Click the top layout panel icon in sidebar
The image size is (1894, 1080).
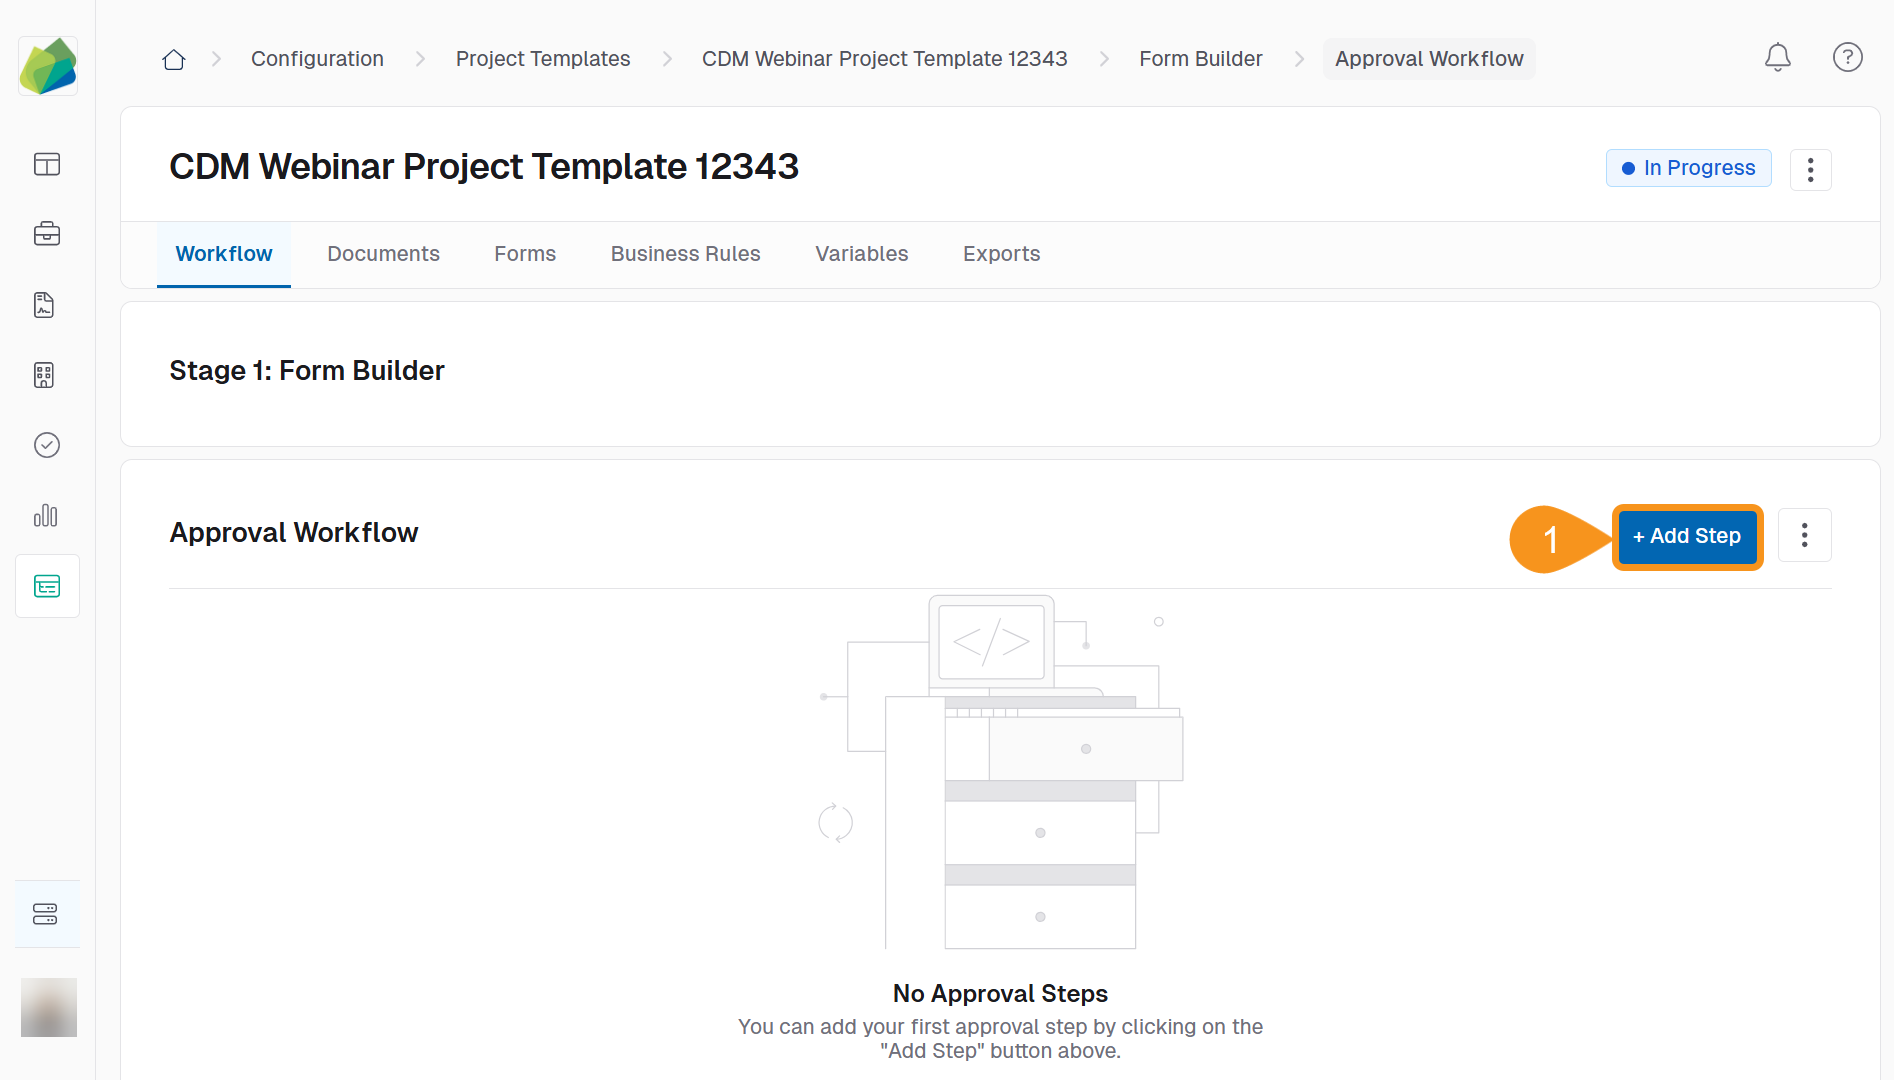(47, 165)
